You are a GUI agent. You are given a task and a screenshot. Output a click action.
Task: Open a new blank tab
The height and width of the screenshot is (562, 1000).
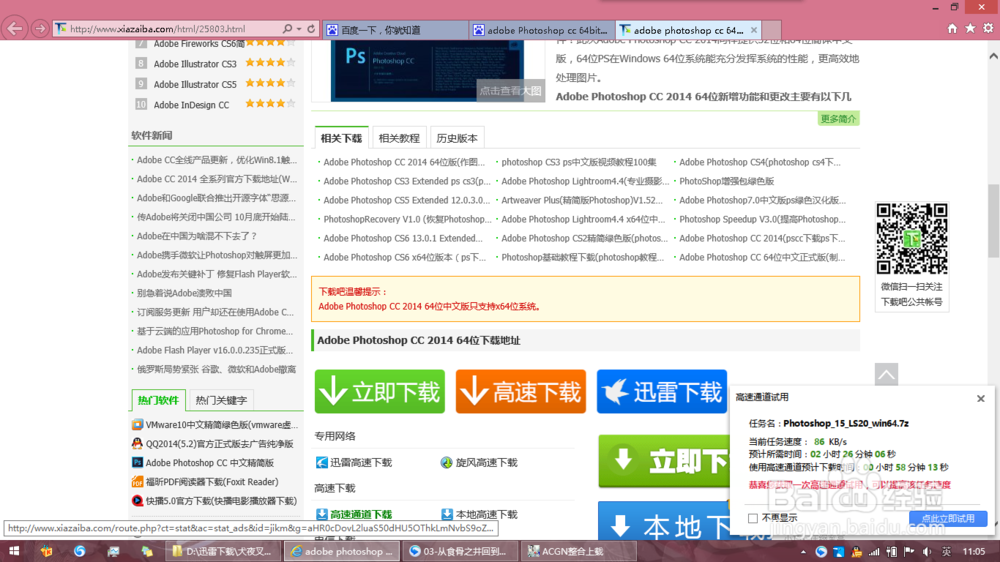pyautogui.click(x=772, y=30)
